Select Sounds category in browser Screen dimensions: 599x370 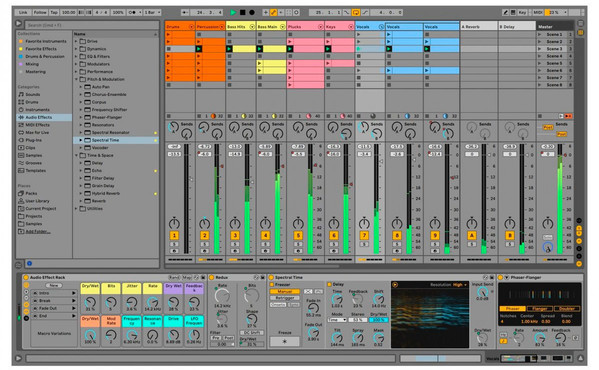point(32,94)
